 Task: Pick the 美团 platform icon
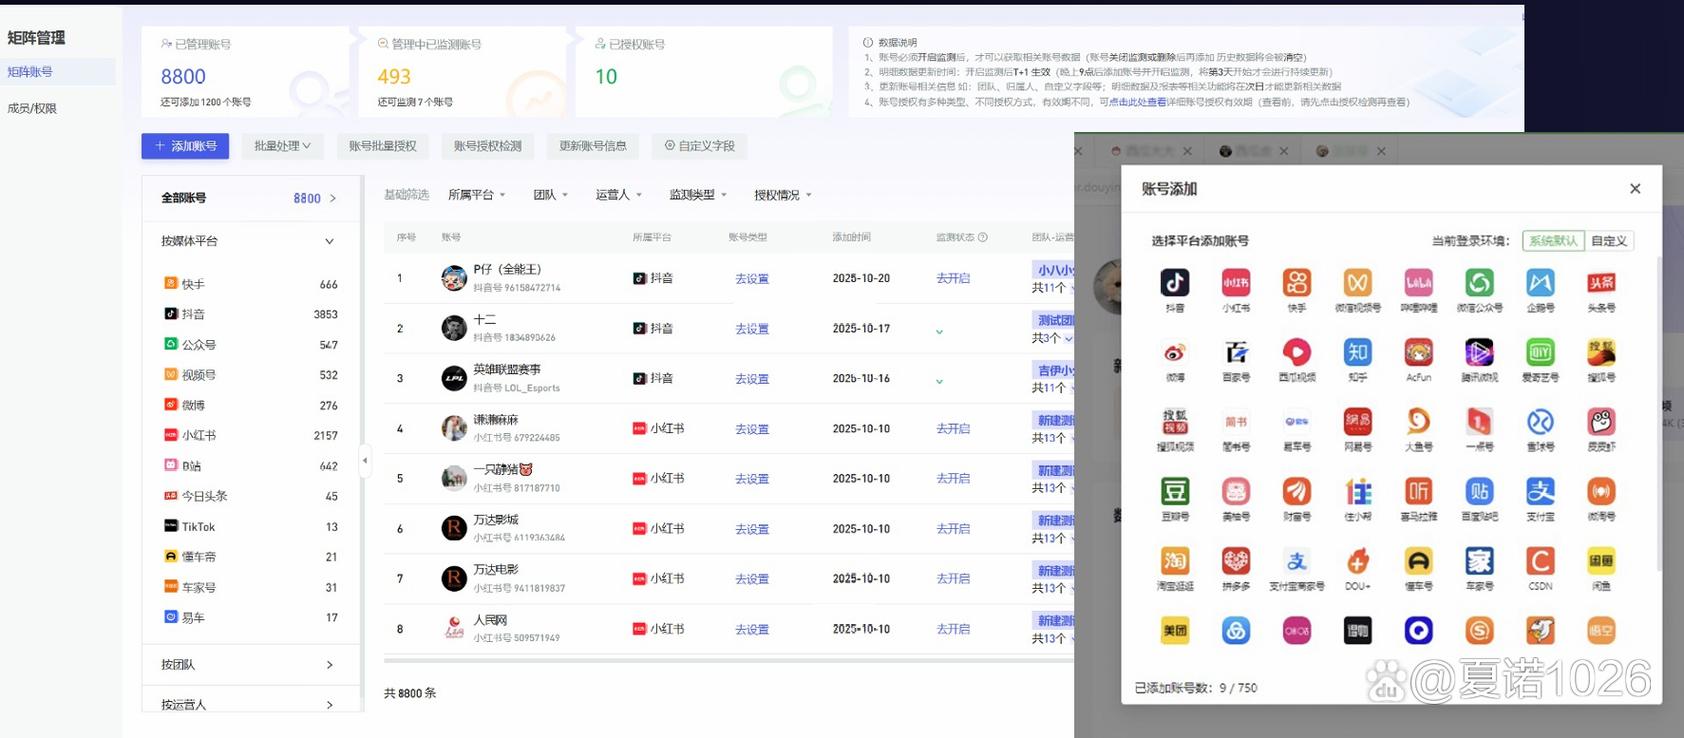pyautogui.click(x=1175, y=631)
